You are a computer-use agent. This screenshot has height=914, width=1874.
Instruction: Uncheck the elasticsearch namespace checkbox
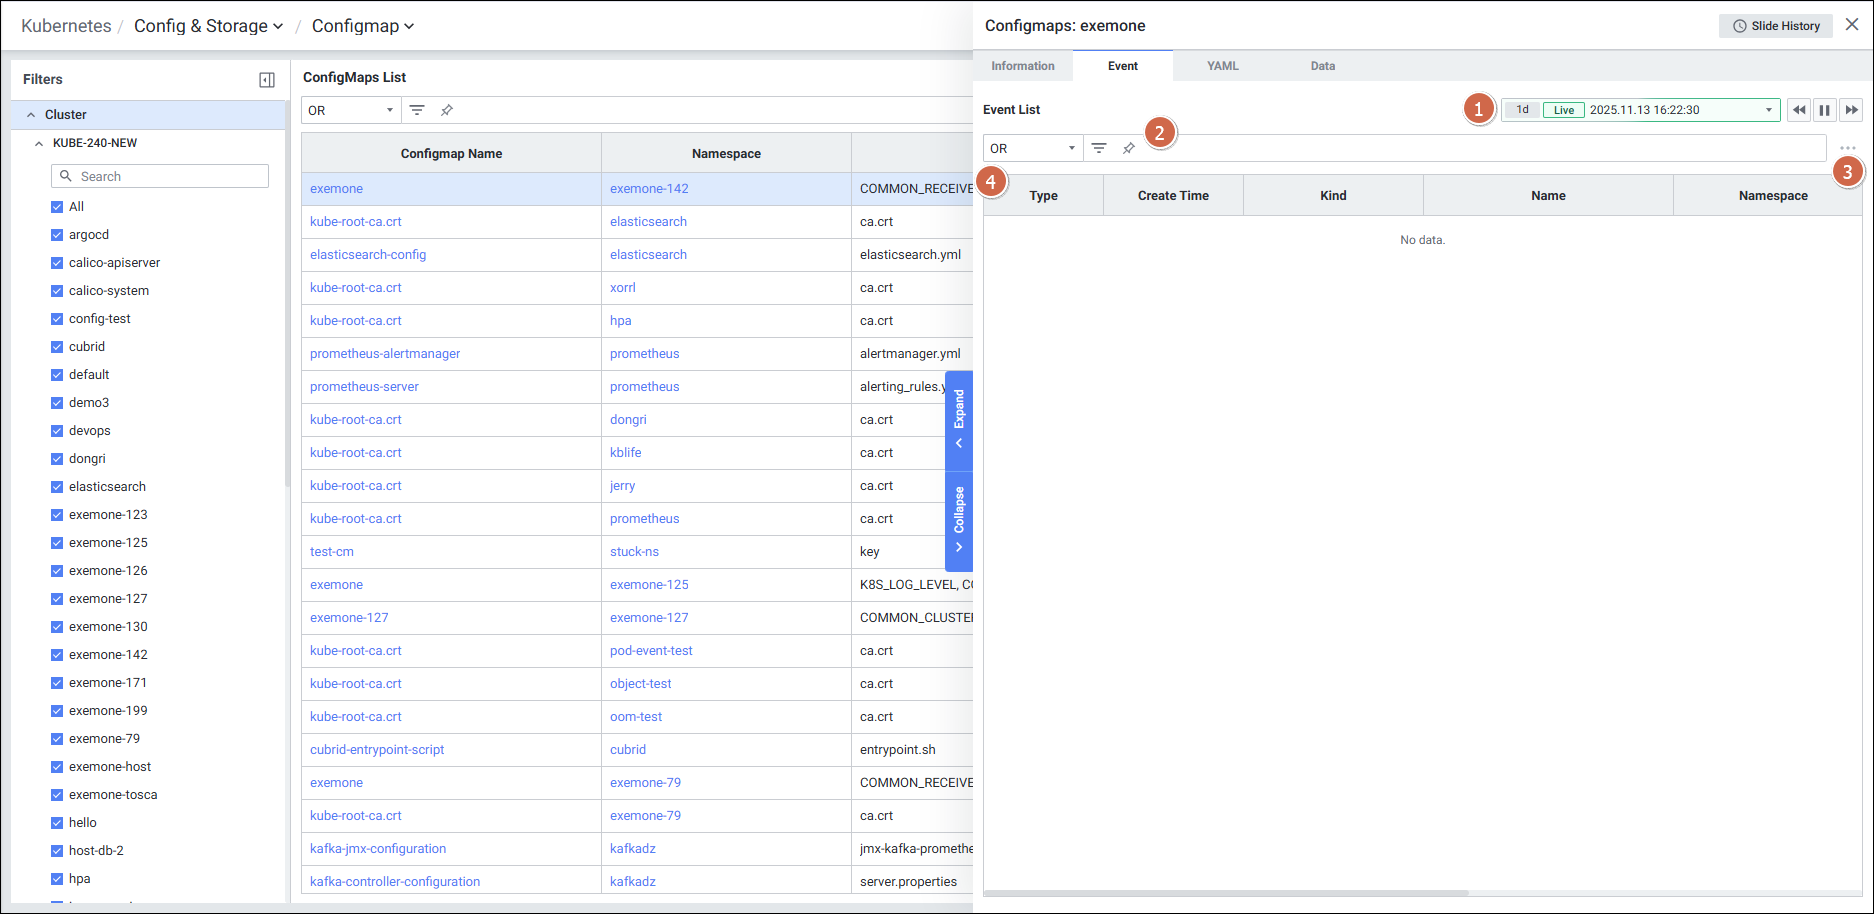(57, 487)
